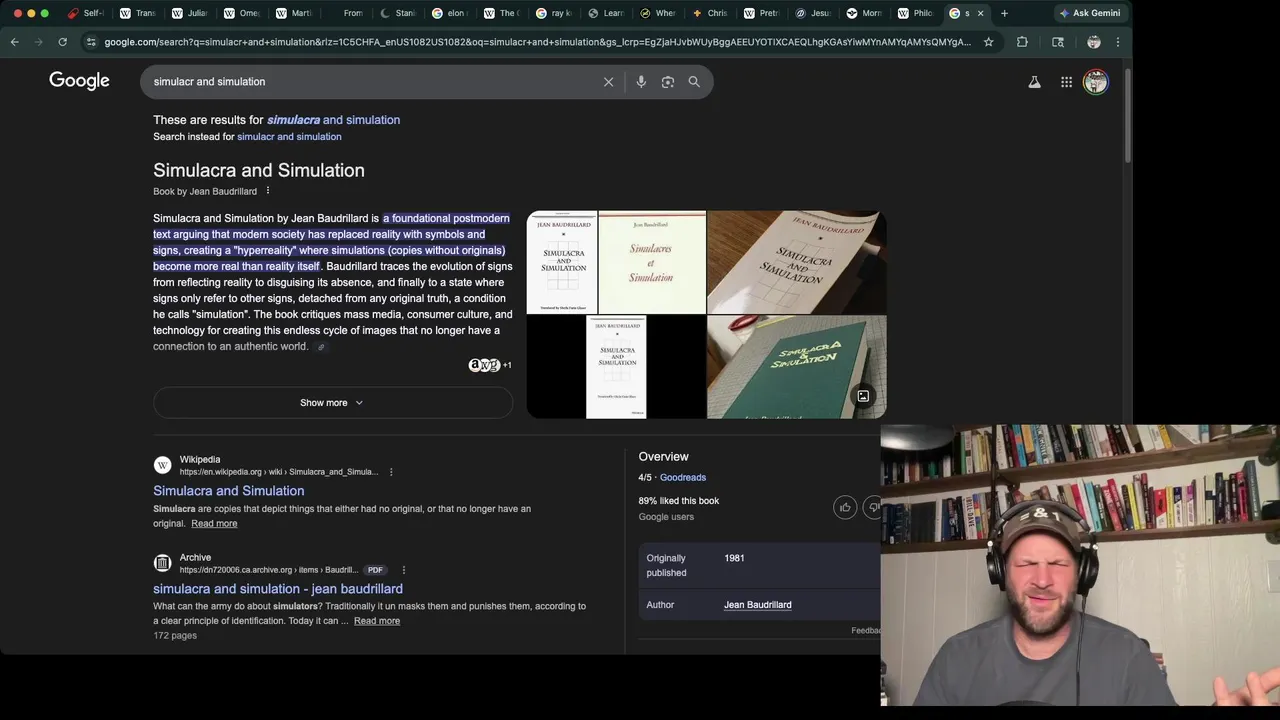This screenshot has height=720, width=1280.
Task: Open the 'simulacra and simulation' corrected query link
Action: pos(333,120)
